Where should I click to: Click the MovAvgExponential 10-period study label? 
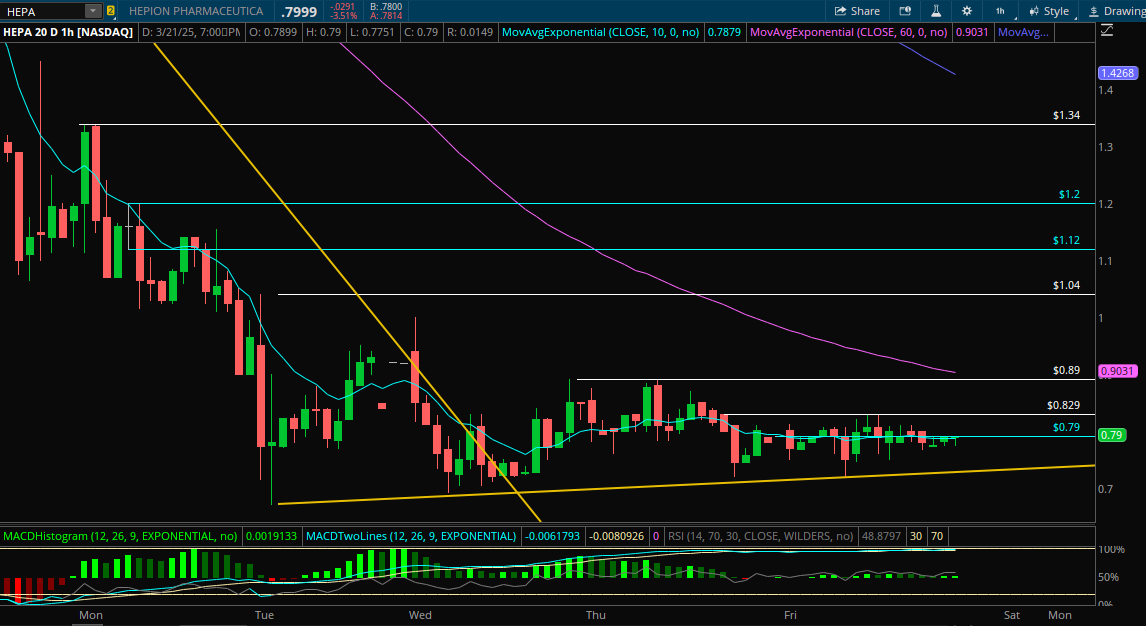click(601, 32)
